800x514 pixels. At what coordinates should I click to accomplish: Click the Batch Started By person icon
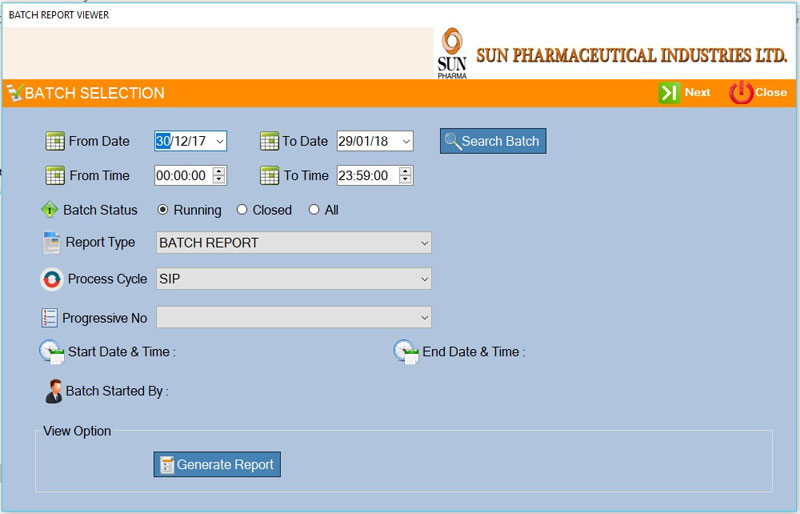click(54, 391)
